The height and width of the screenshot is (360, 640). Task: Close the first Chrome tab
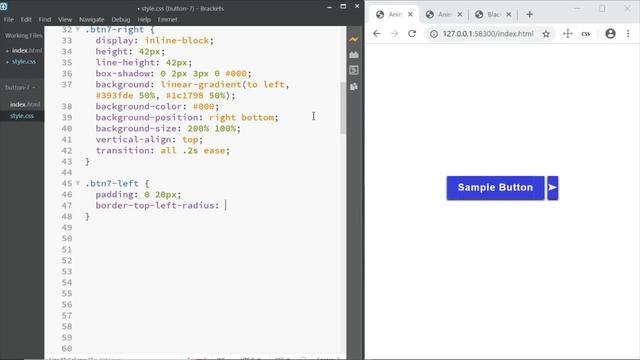410,14
